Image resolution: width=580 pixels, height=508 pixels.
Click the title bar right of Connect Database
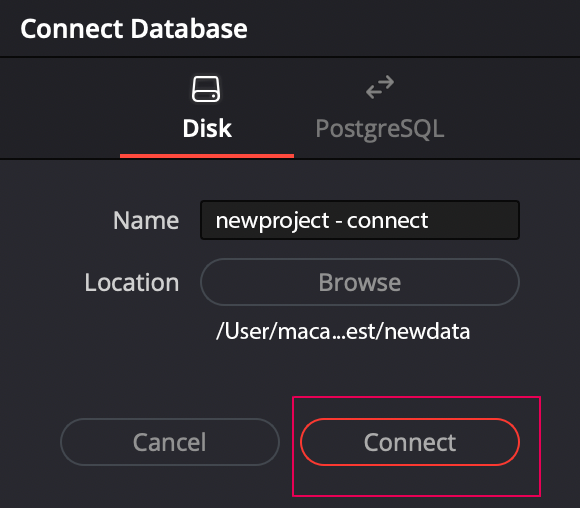coord(412,28)
